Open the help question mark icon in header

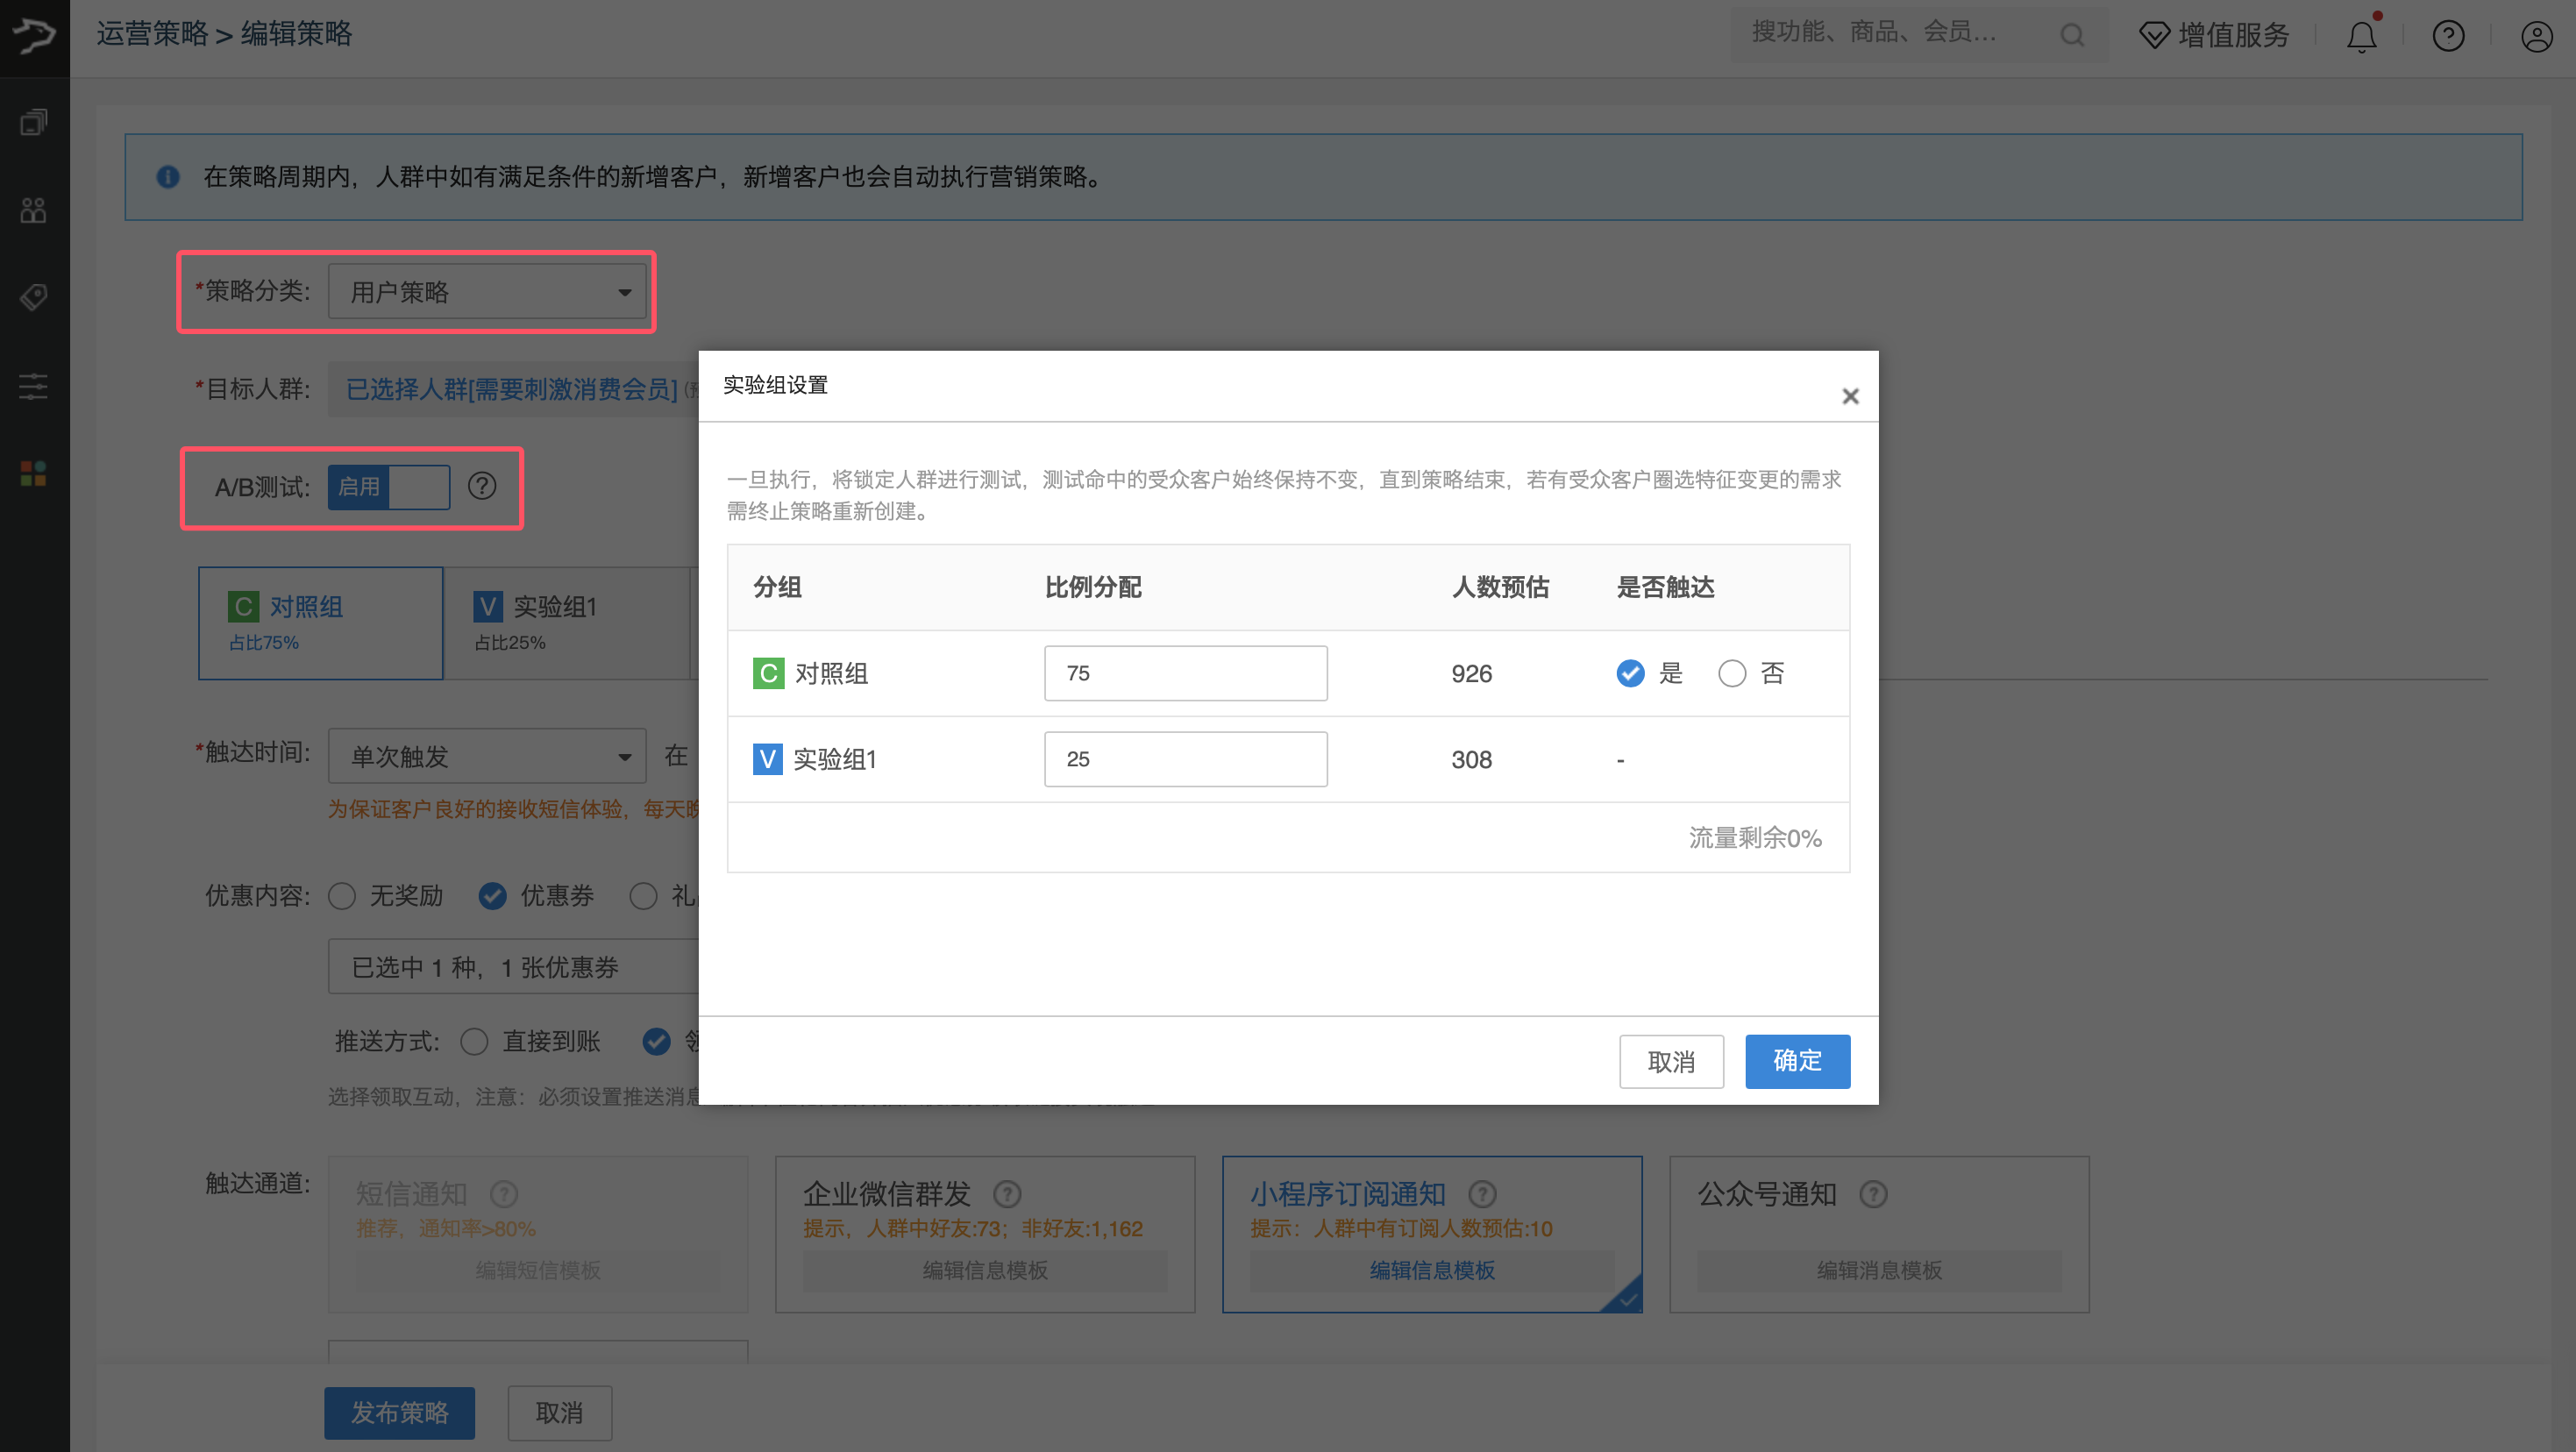2448,37
